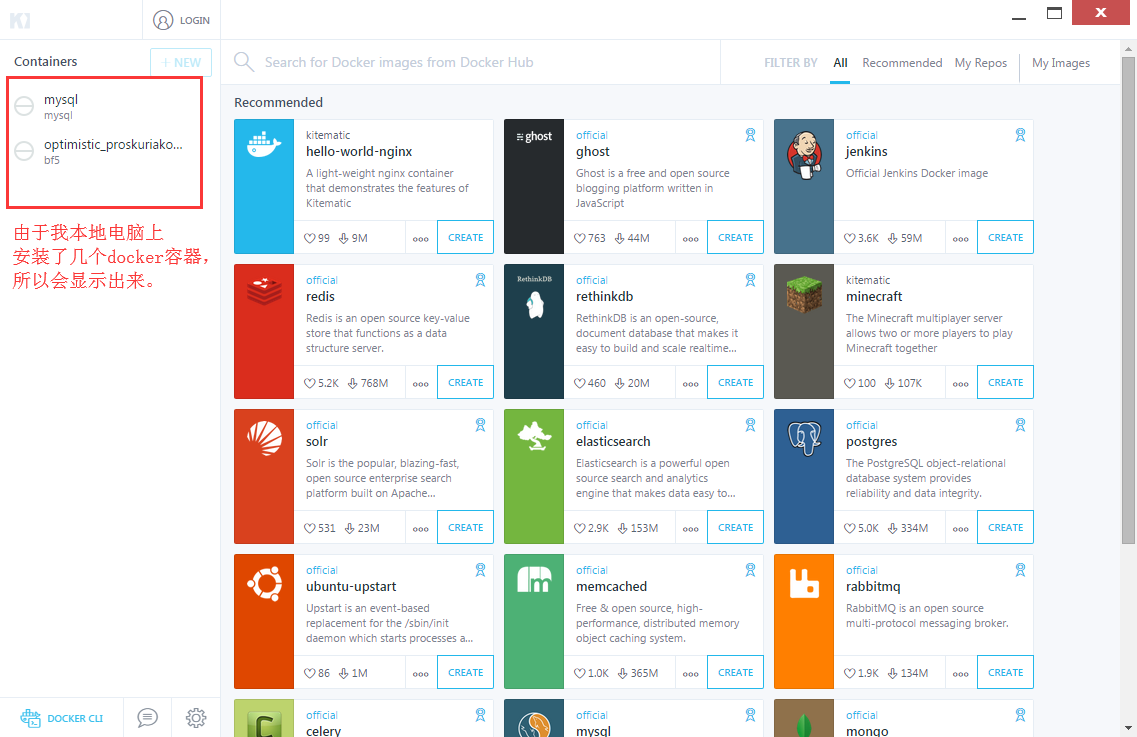Click the vertical scrollbar thumb
The image size is (1137, 737).
pyautogui.click(x=1128, y=300)
